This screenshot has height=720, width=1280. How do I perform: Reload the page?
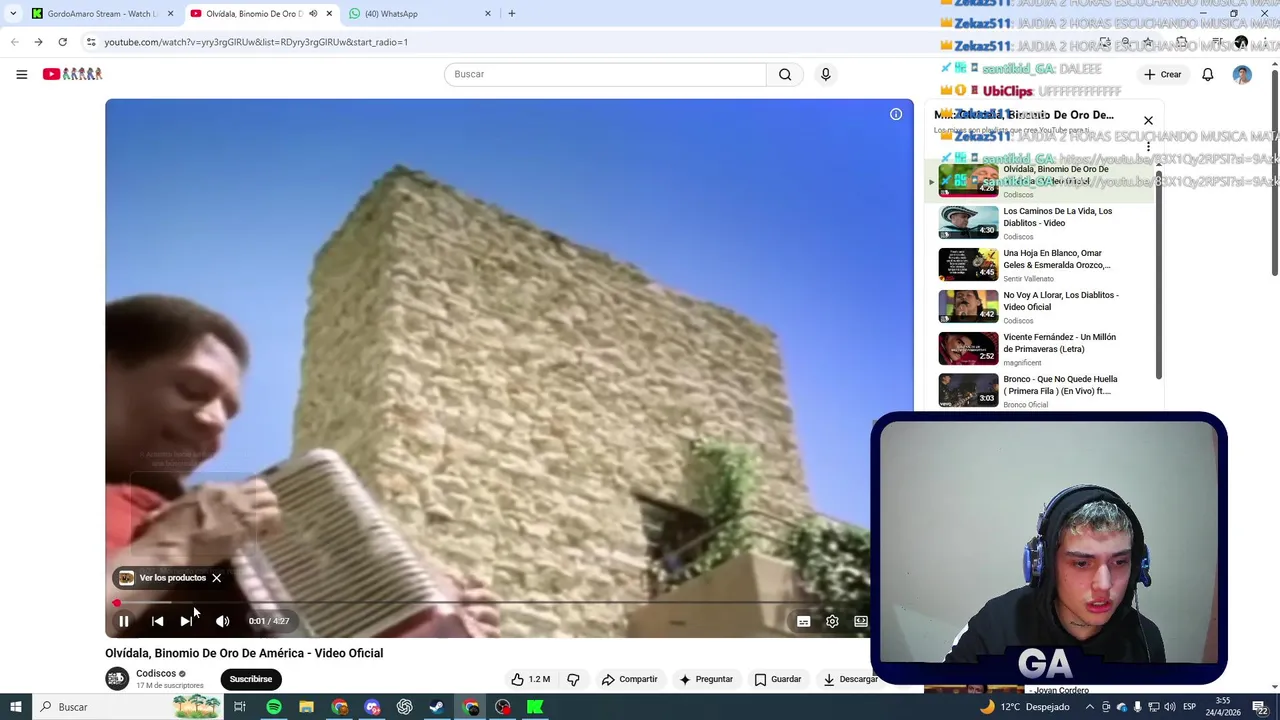tap(62, 42)
